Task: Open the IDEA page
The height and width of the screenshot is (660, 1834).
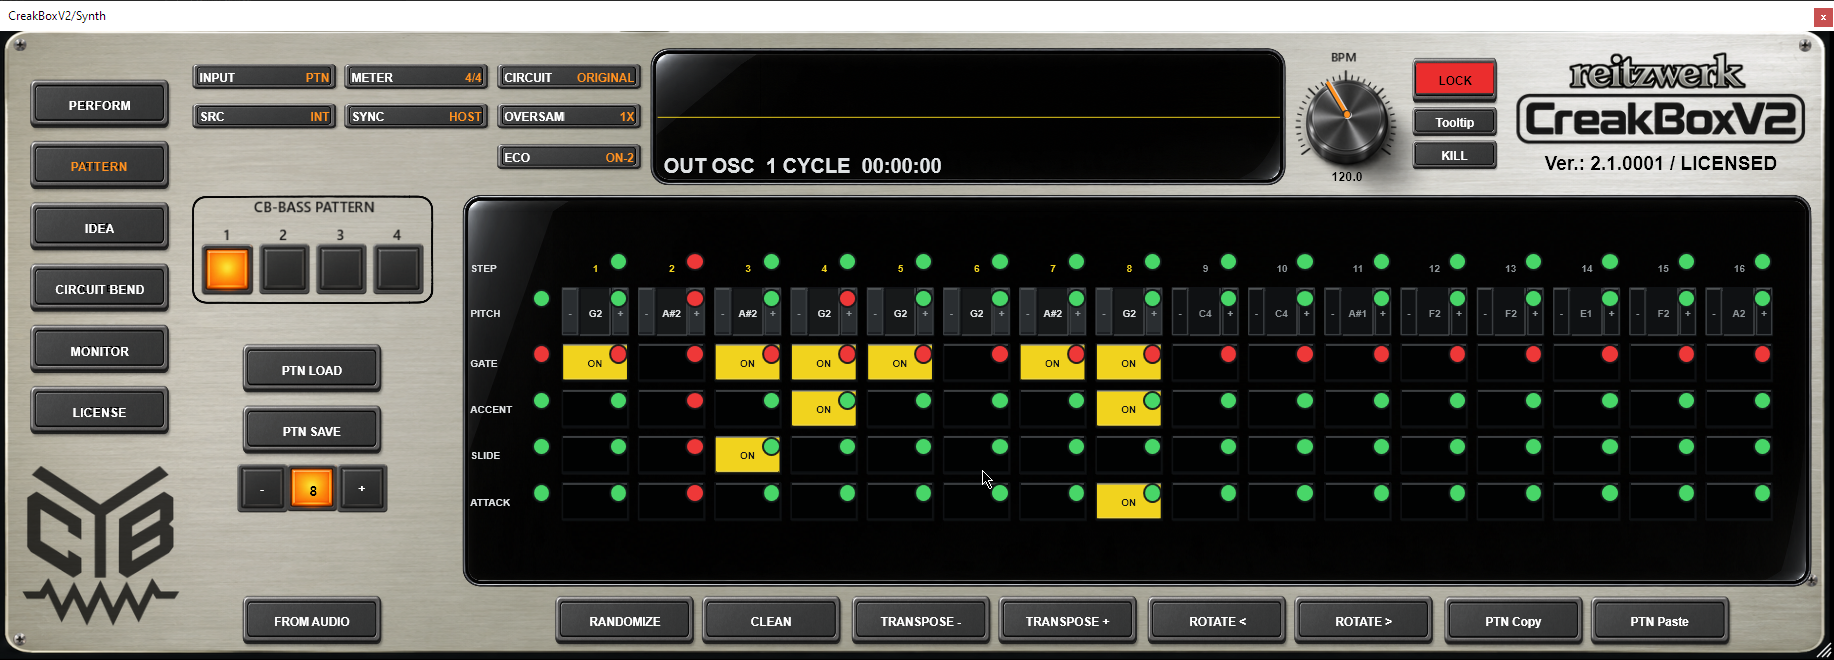Action: tap(99, 228)
